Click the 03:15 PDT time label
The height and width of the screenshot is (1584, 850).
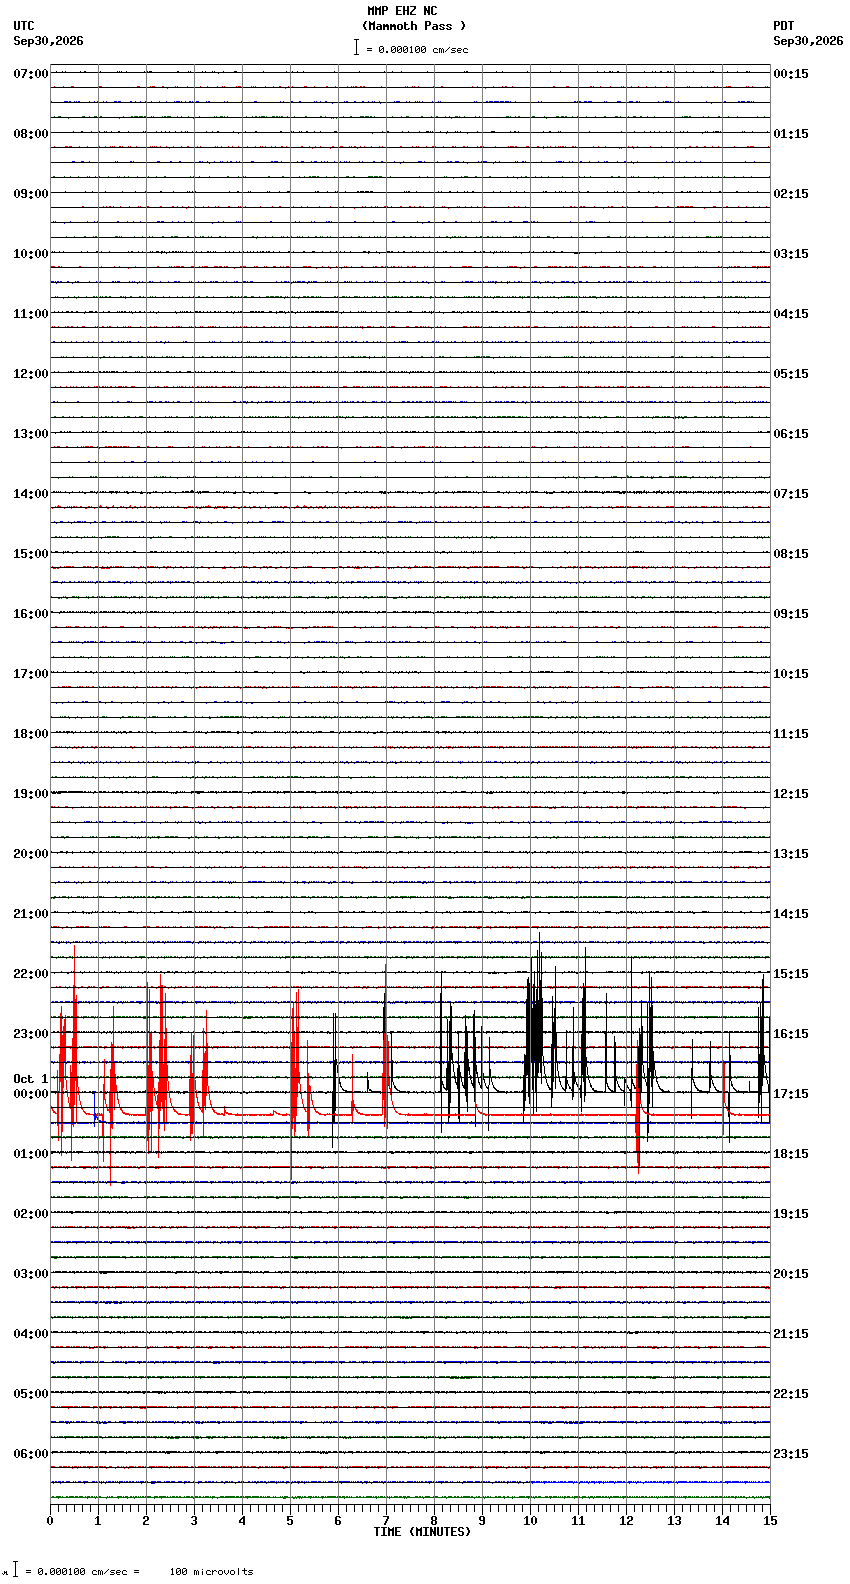tap(791, 254)
